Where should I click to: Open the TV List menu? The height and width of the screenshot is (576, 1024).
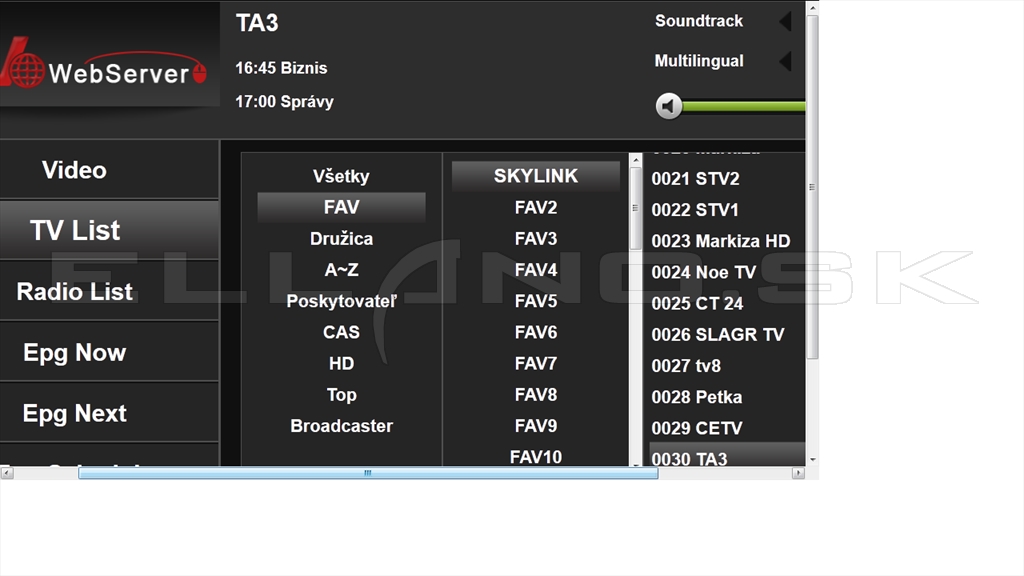coord(109,230)
